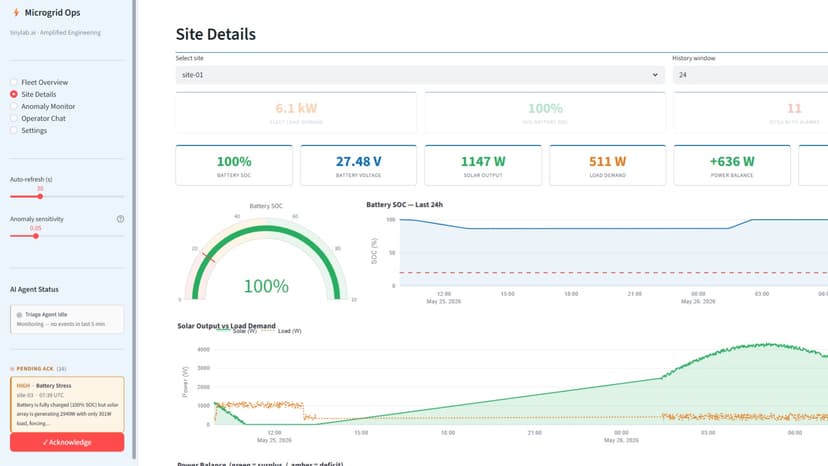The width and height of the screenshot is (828, 466).
Task: Click the 100% Battery SOC metric card
Action: click(234, 165)
